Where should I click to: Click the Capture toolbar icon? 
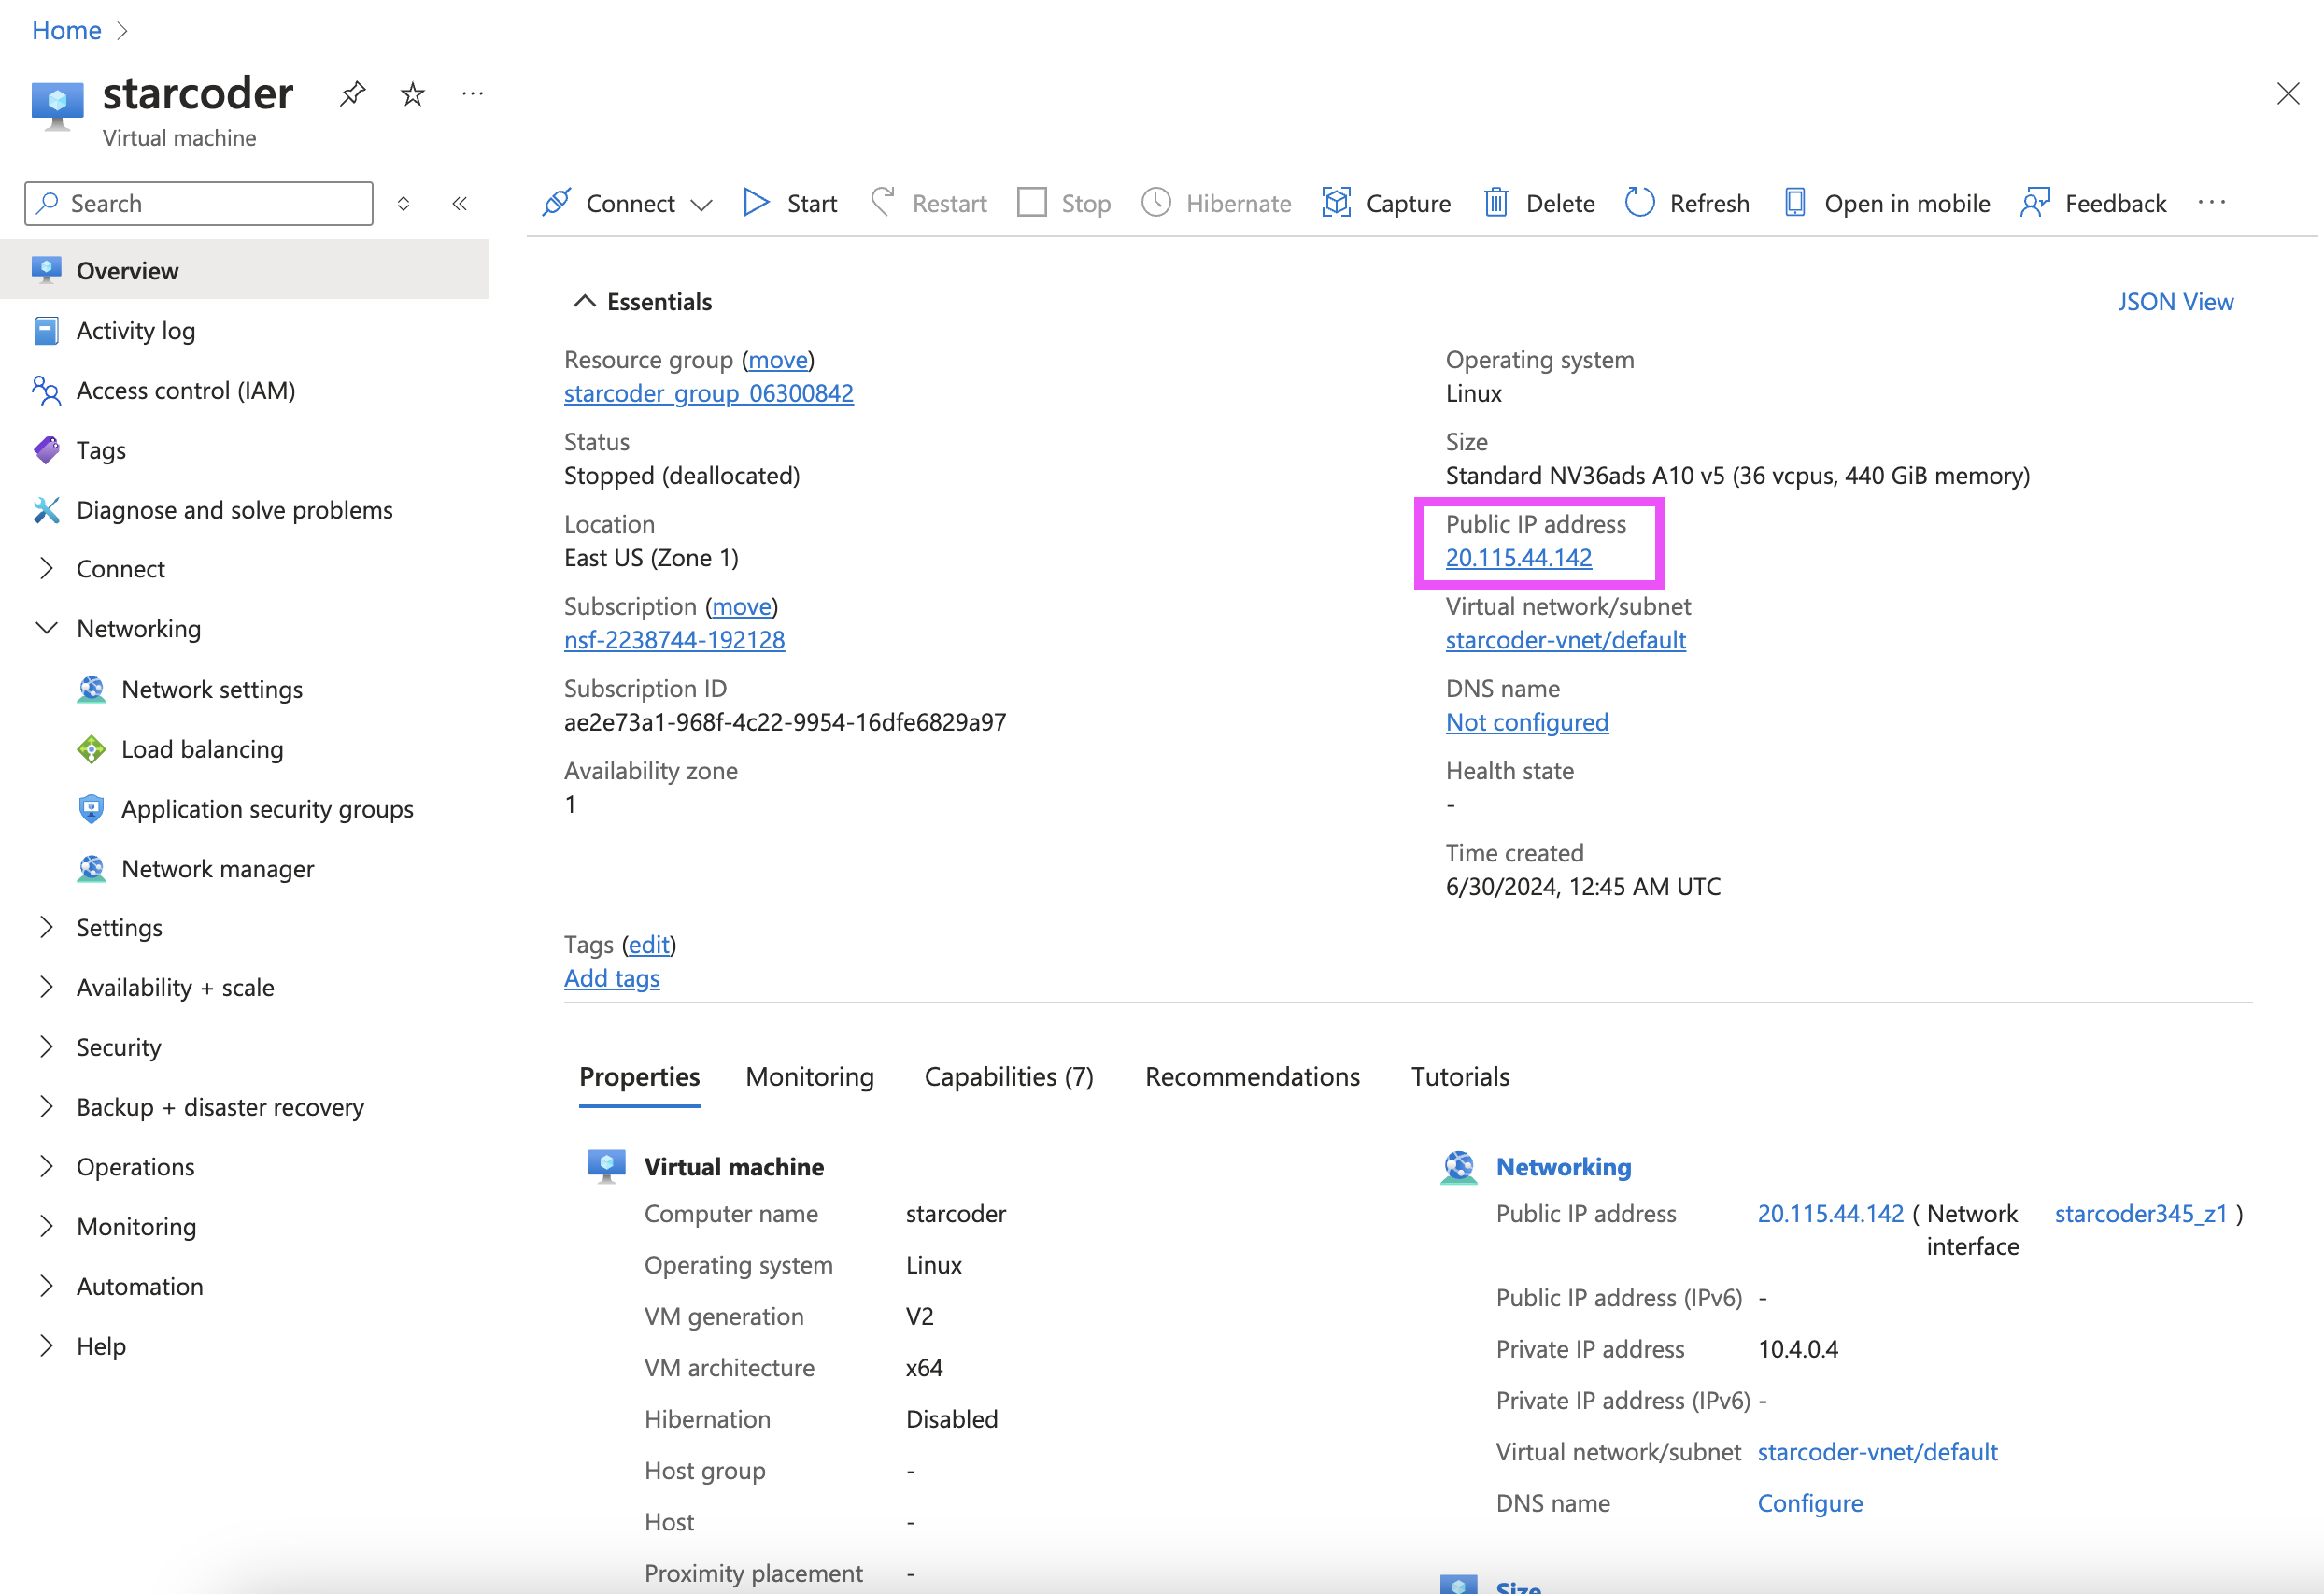(1336, 203)
